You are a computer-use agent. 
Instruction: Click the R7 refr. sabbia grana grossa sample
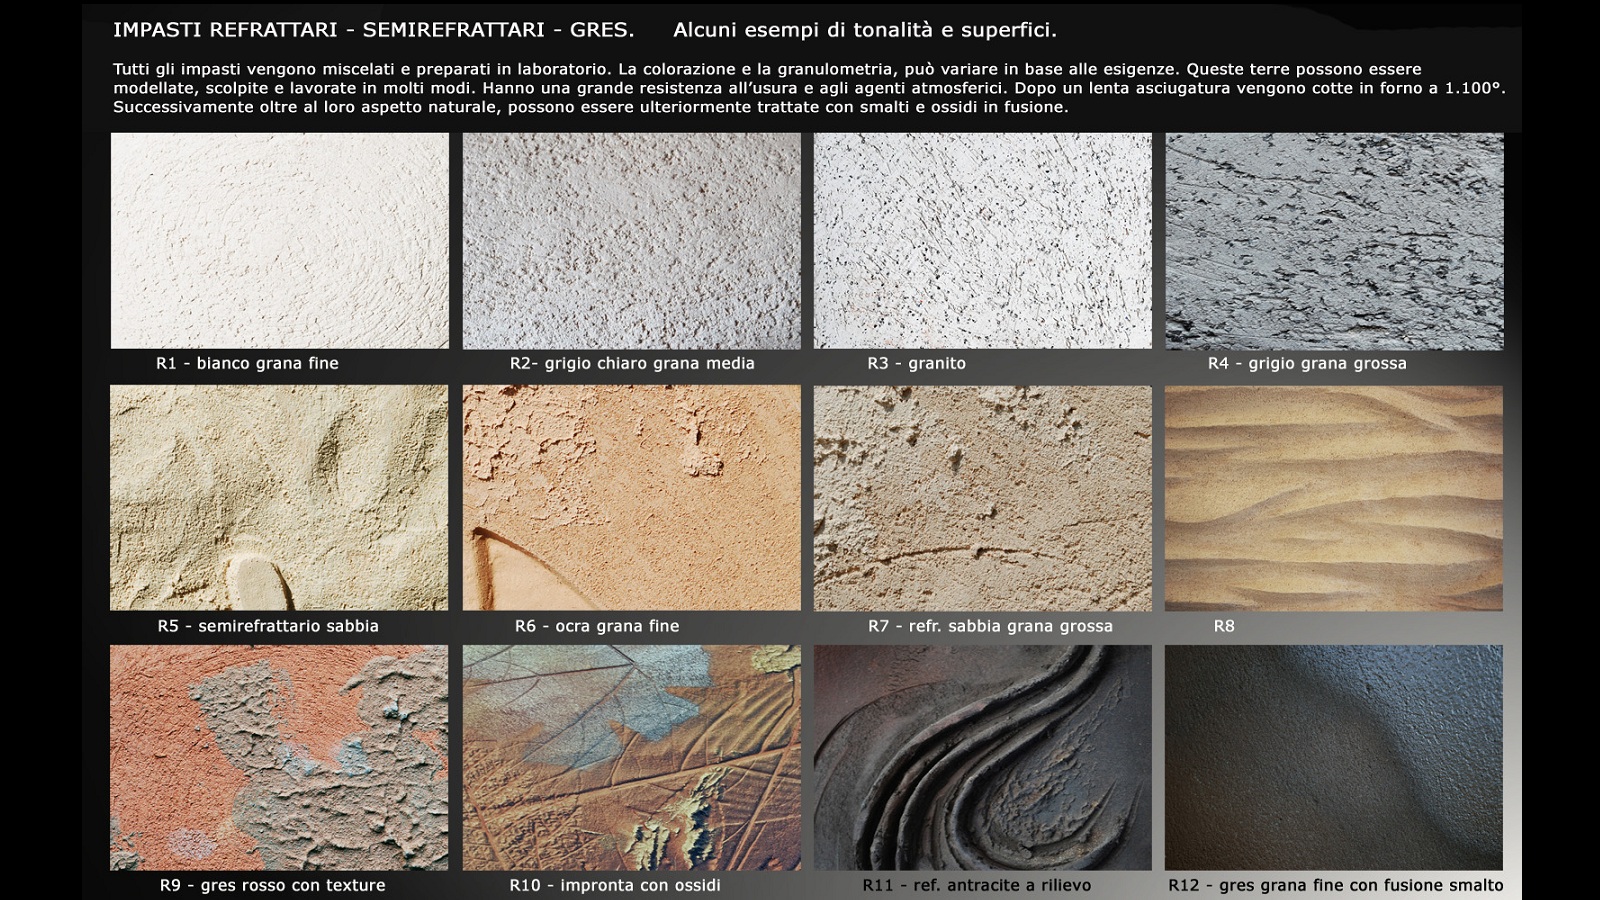(x=983, y=498)
